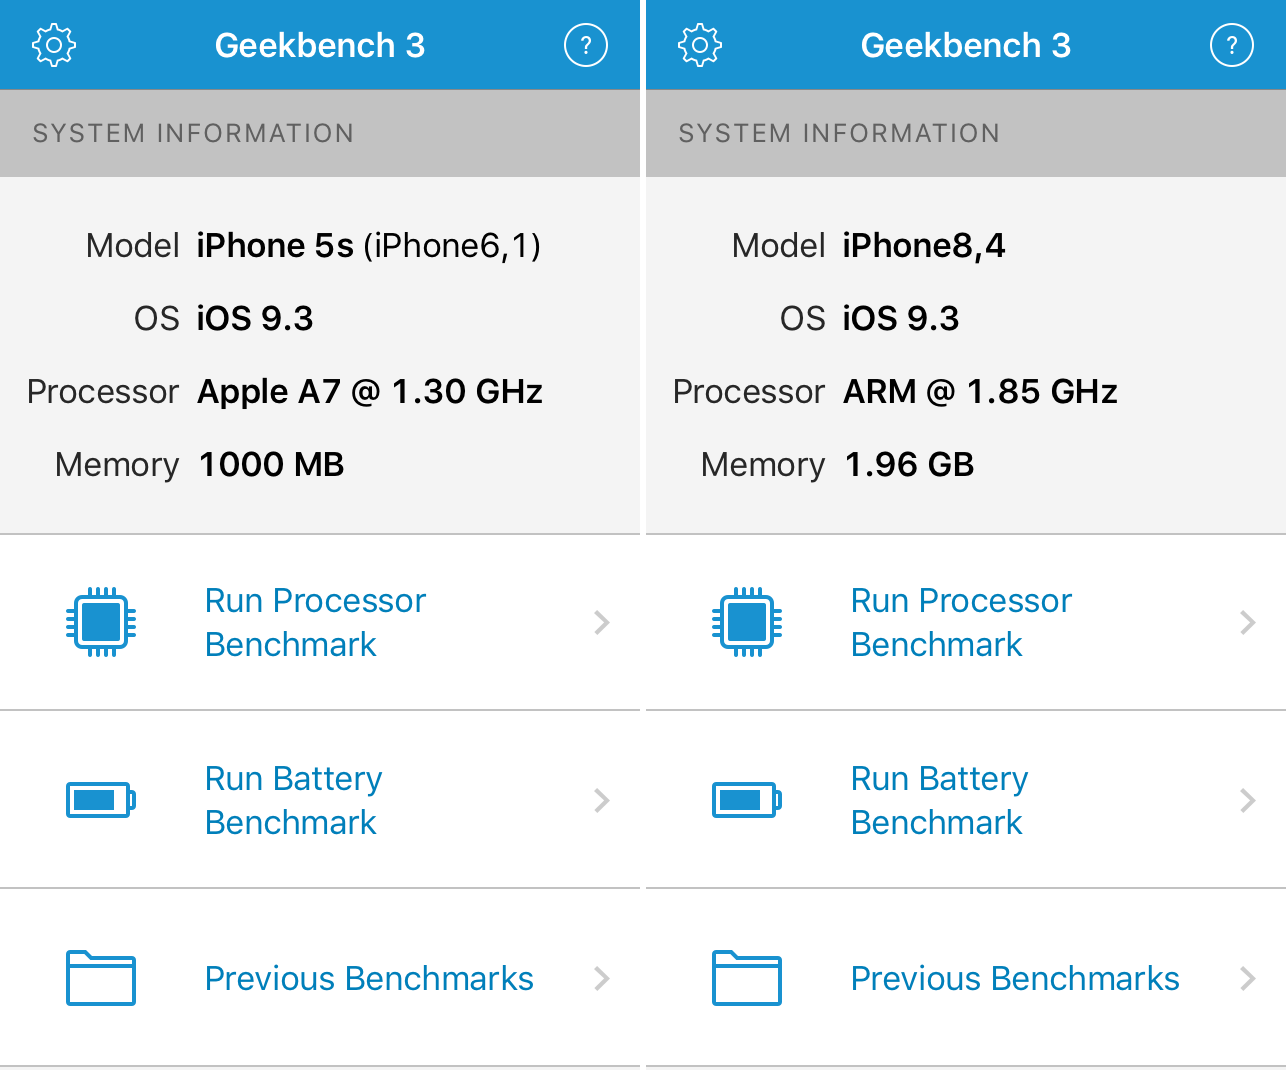The image size is (1286, 1070).
Task: Open the folder icon next to Previous Benchmarks left
Action: pyautogui.click(x=100, y=978)
